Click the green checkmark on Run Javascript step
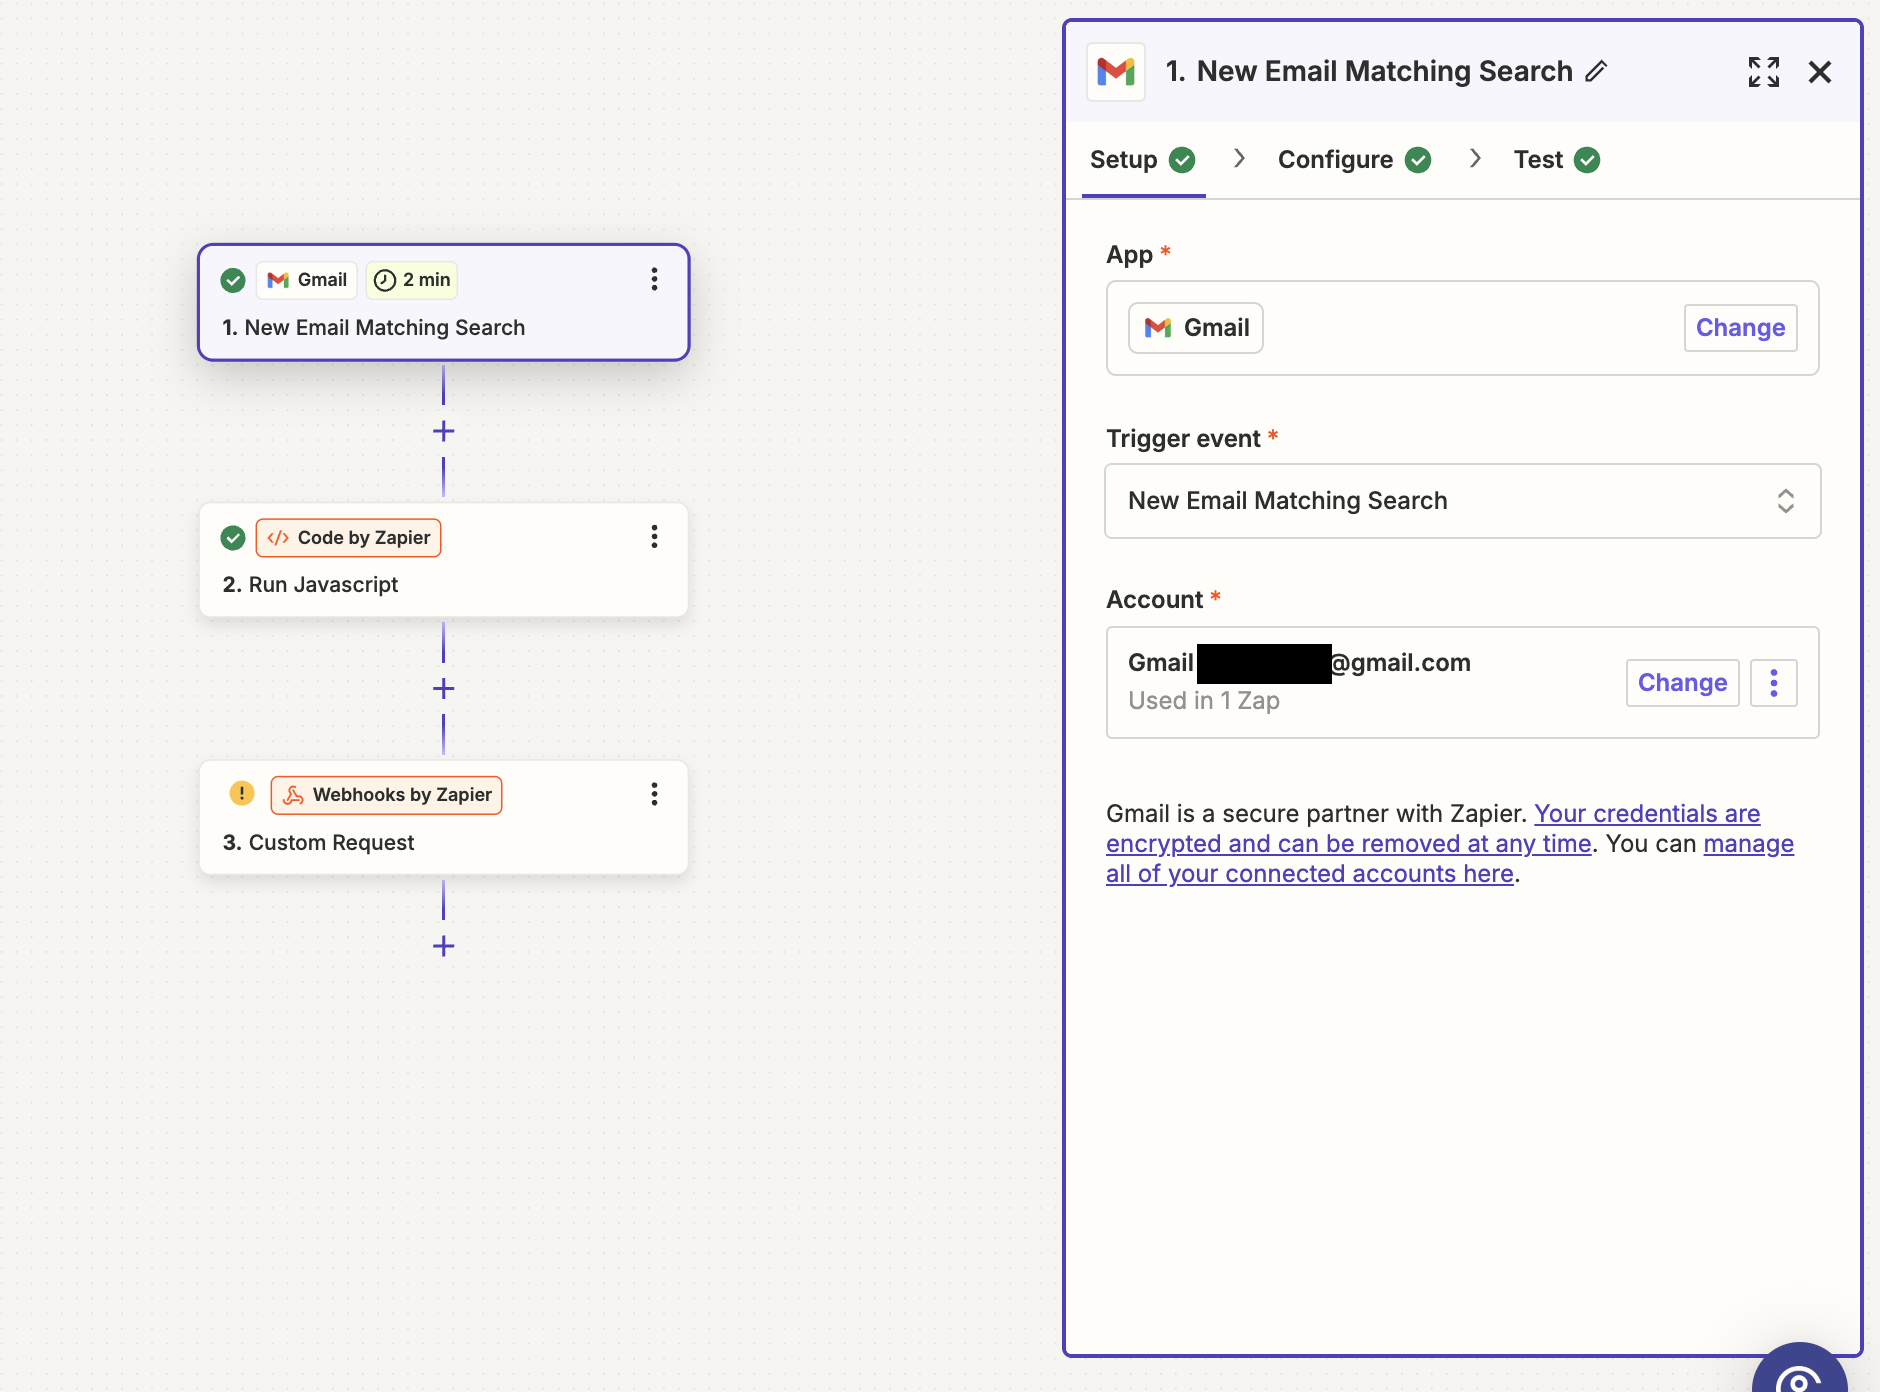The width and height of the screenshot is (1880, 1392). click(232, 537)
